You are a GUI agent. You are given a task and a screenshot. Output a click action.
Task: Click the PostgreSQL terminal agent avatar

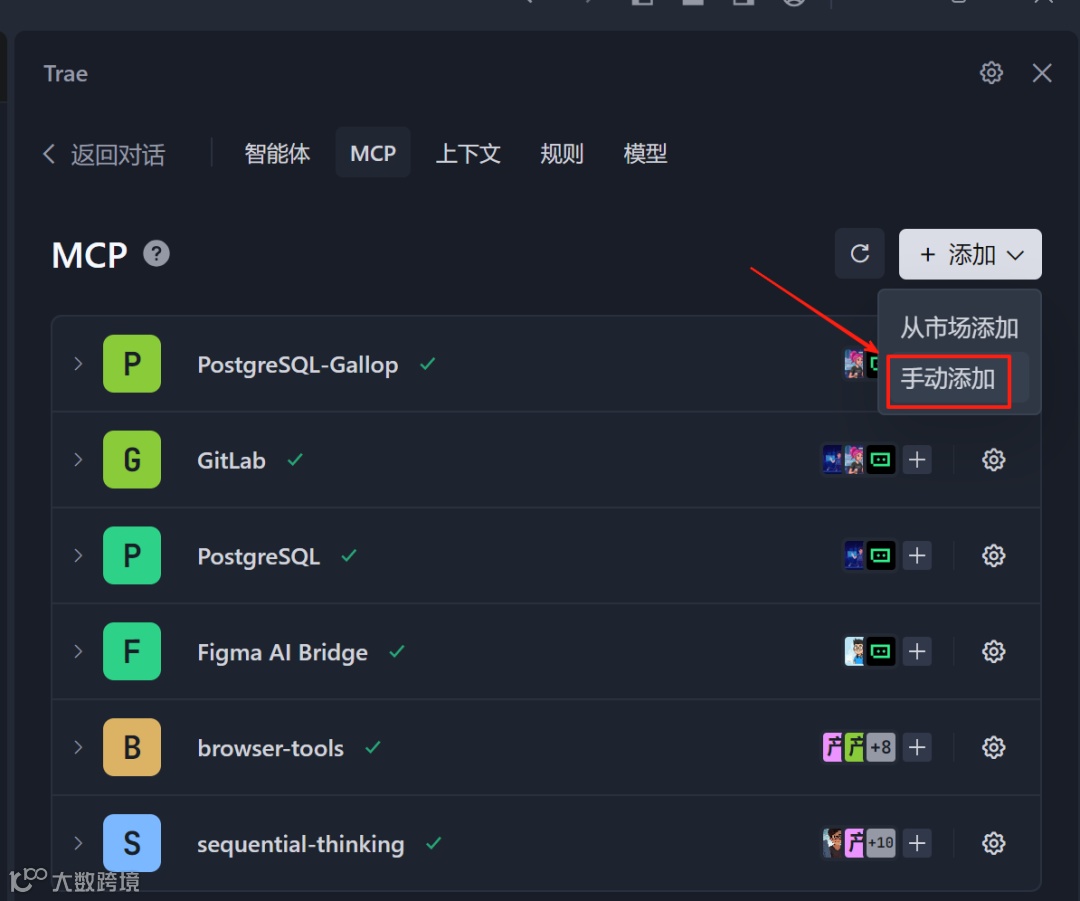(x=881, y=555)
